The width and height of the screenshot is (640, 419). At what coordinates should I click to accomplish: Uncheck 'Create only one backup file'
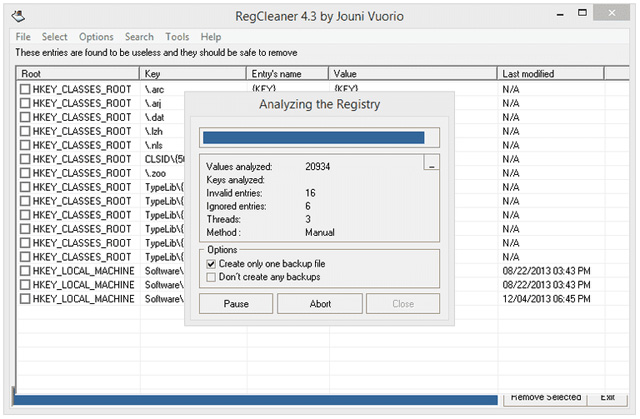[x=211, y=263]
